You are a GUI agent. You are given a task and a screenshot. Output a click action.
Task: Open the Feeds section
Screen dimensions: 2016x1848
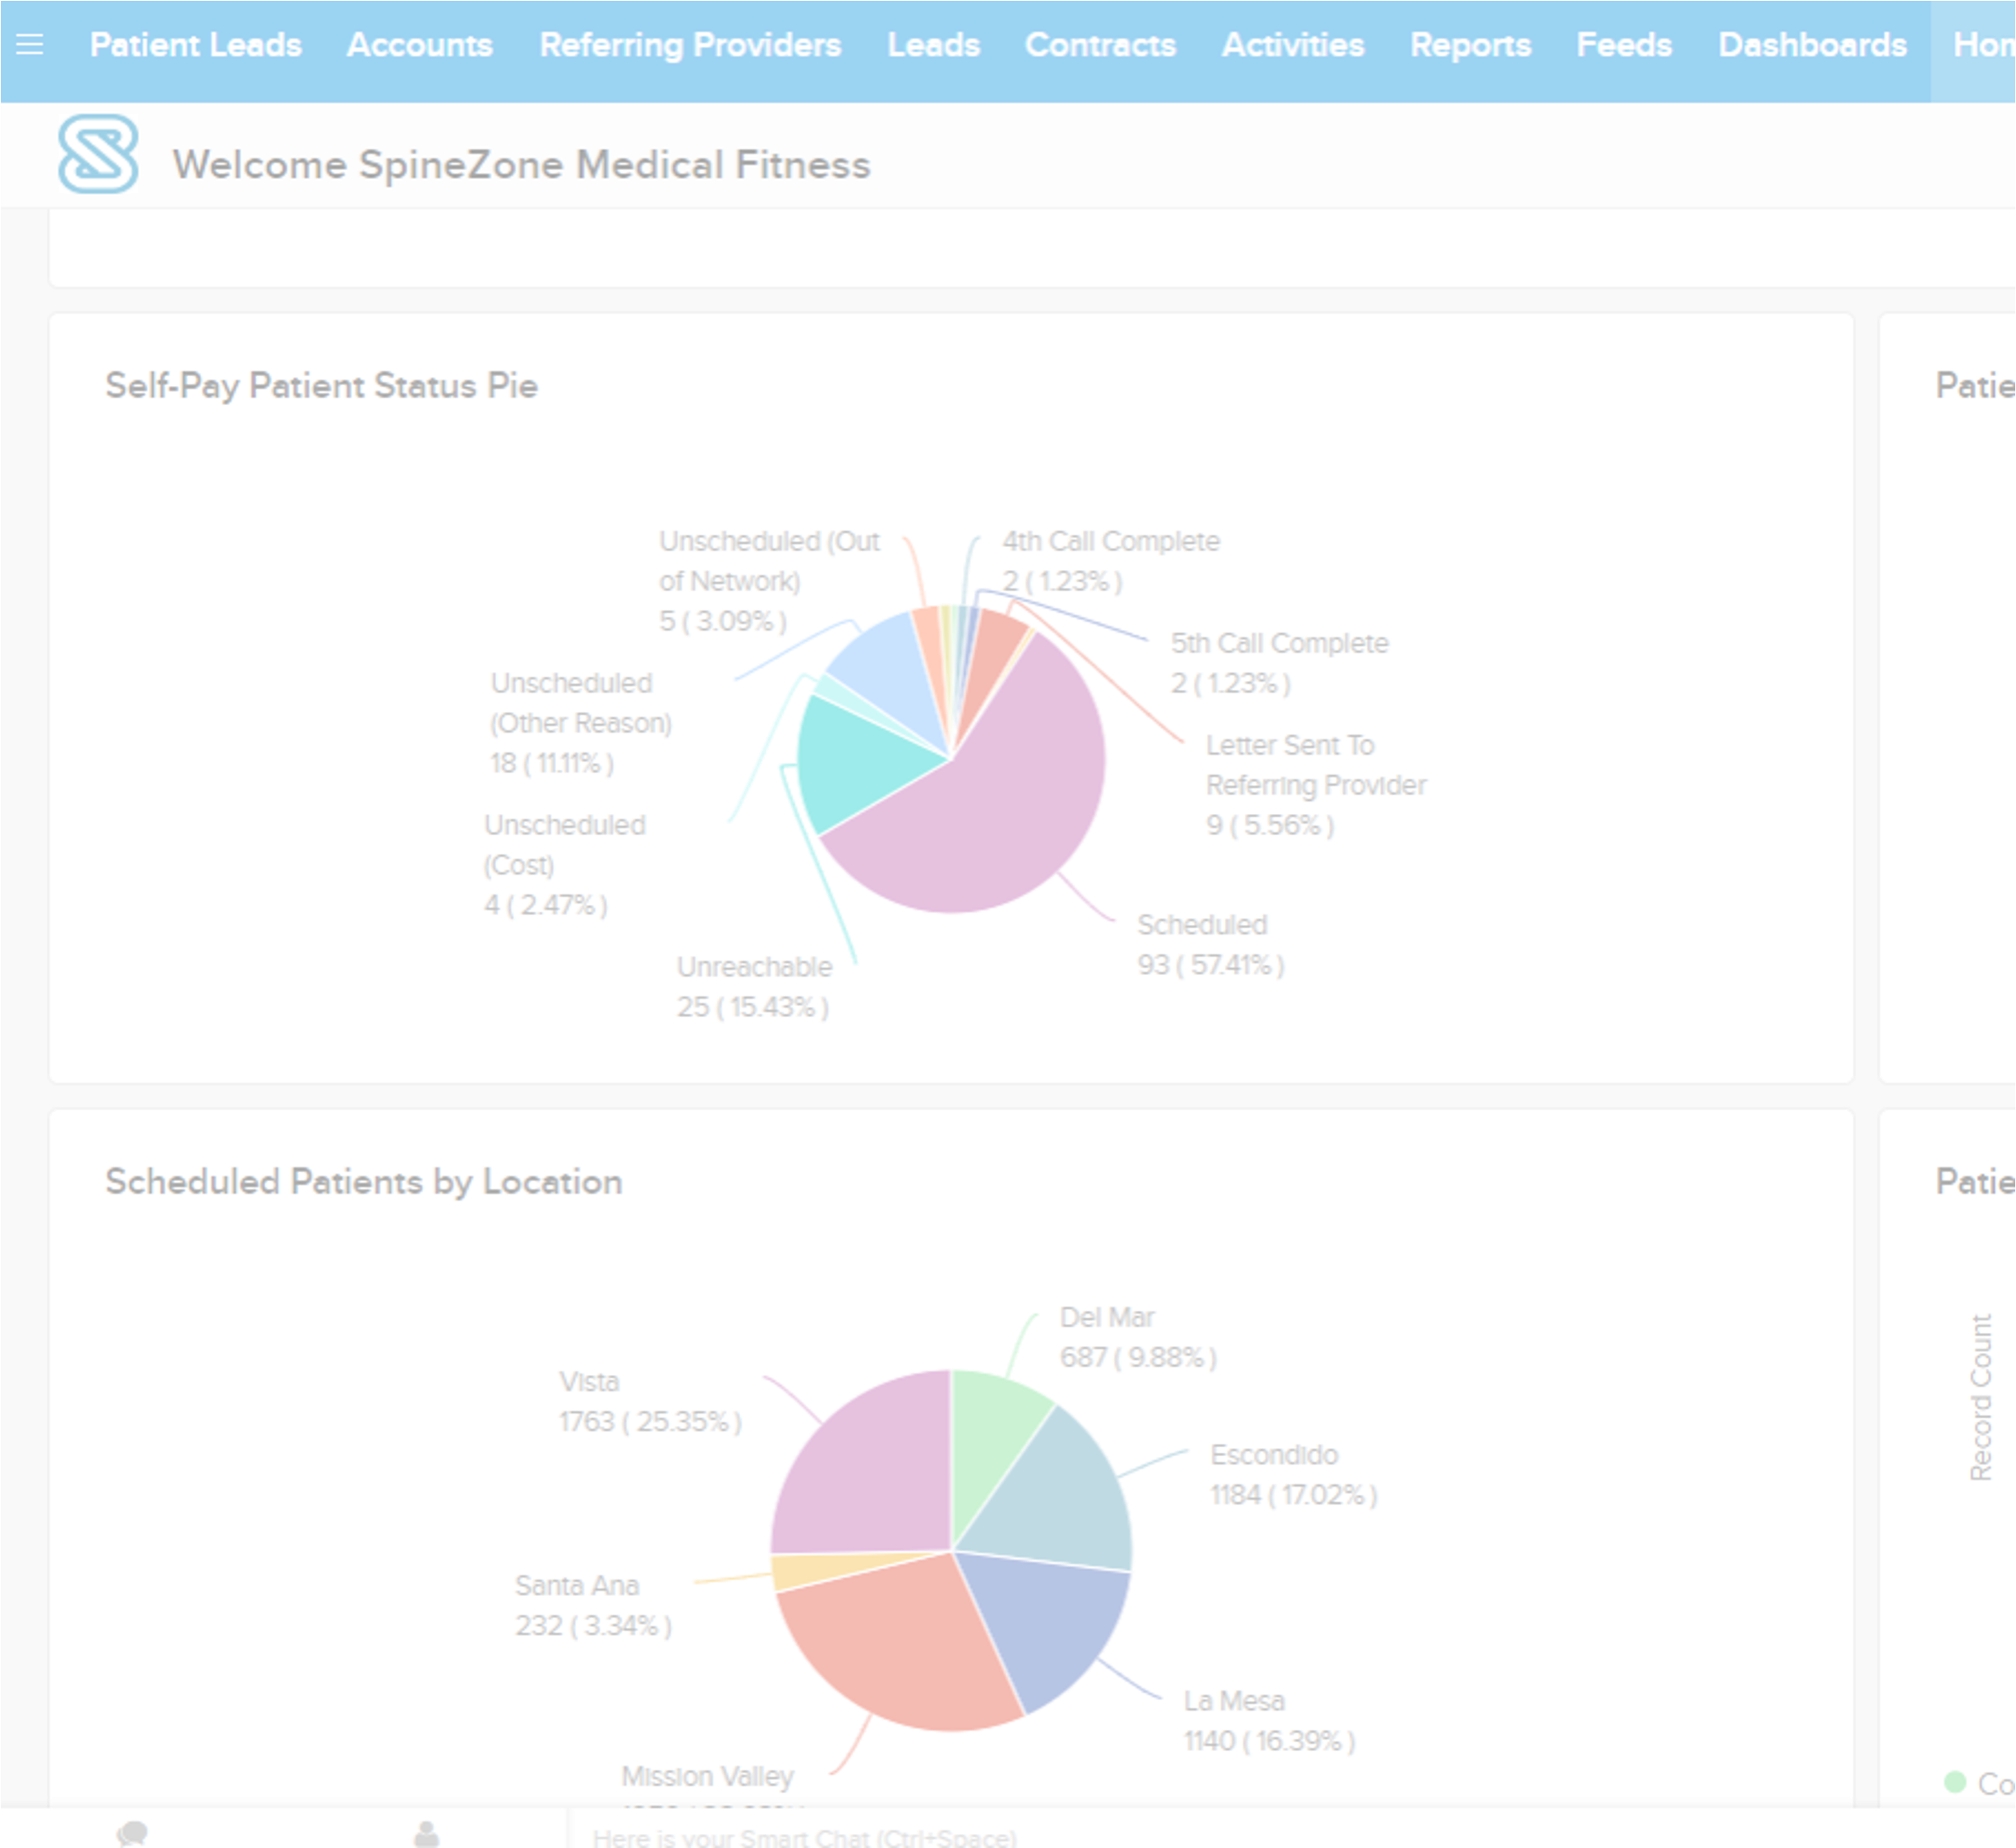click(1623, 45)
